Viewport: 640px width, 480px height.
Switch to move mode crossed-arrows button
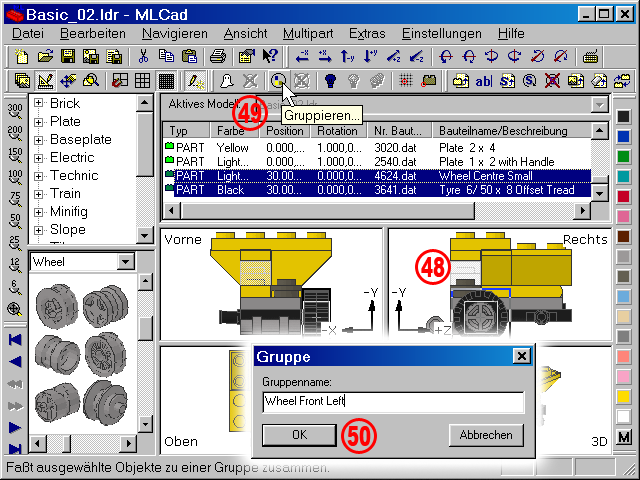(x=68, y=81)
